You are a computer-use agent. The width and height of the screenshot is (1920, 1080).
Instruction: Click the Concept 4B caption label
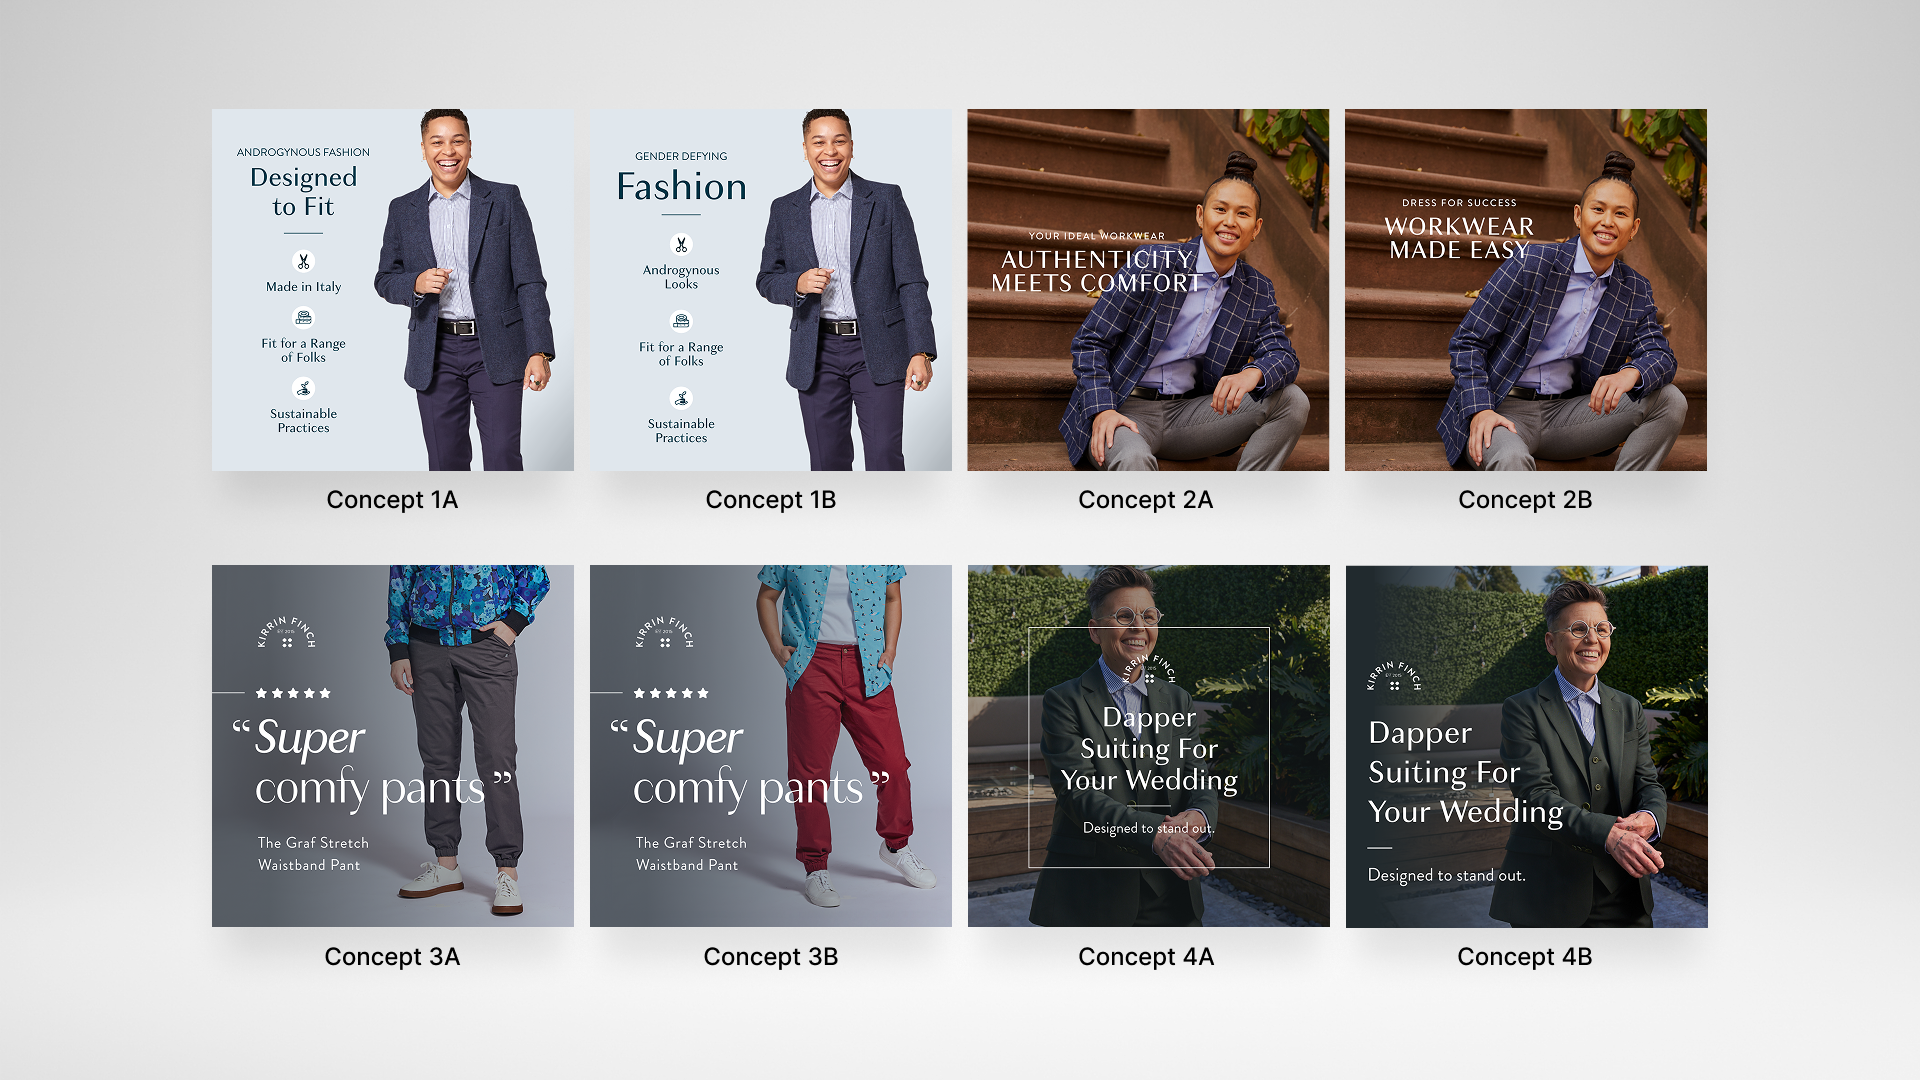[1525, 957]
